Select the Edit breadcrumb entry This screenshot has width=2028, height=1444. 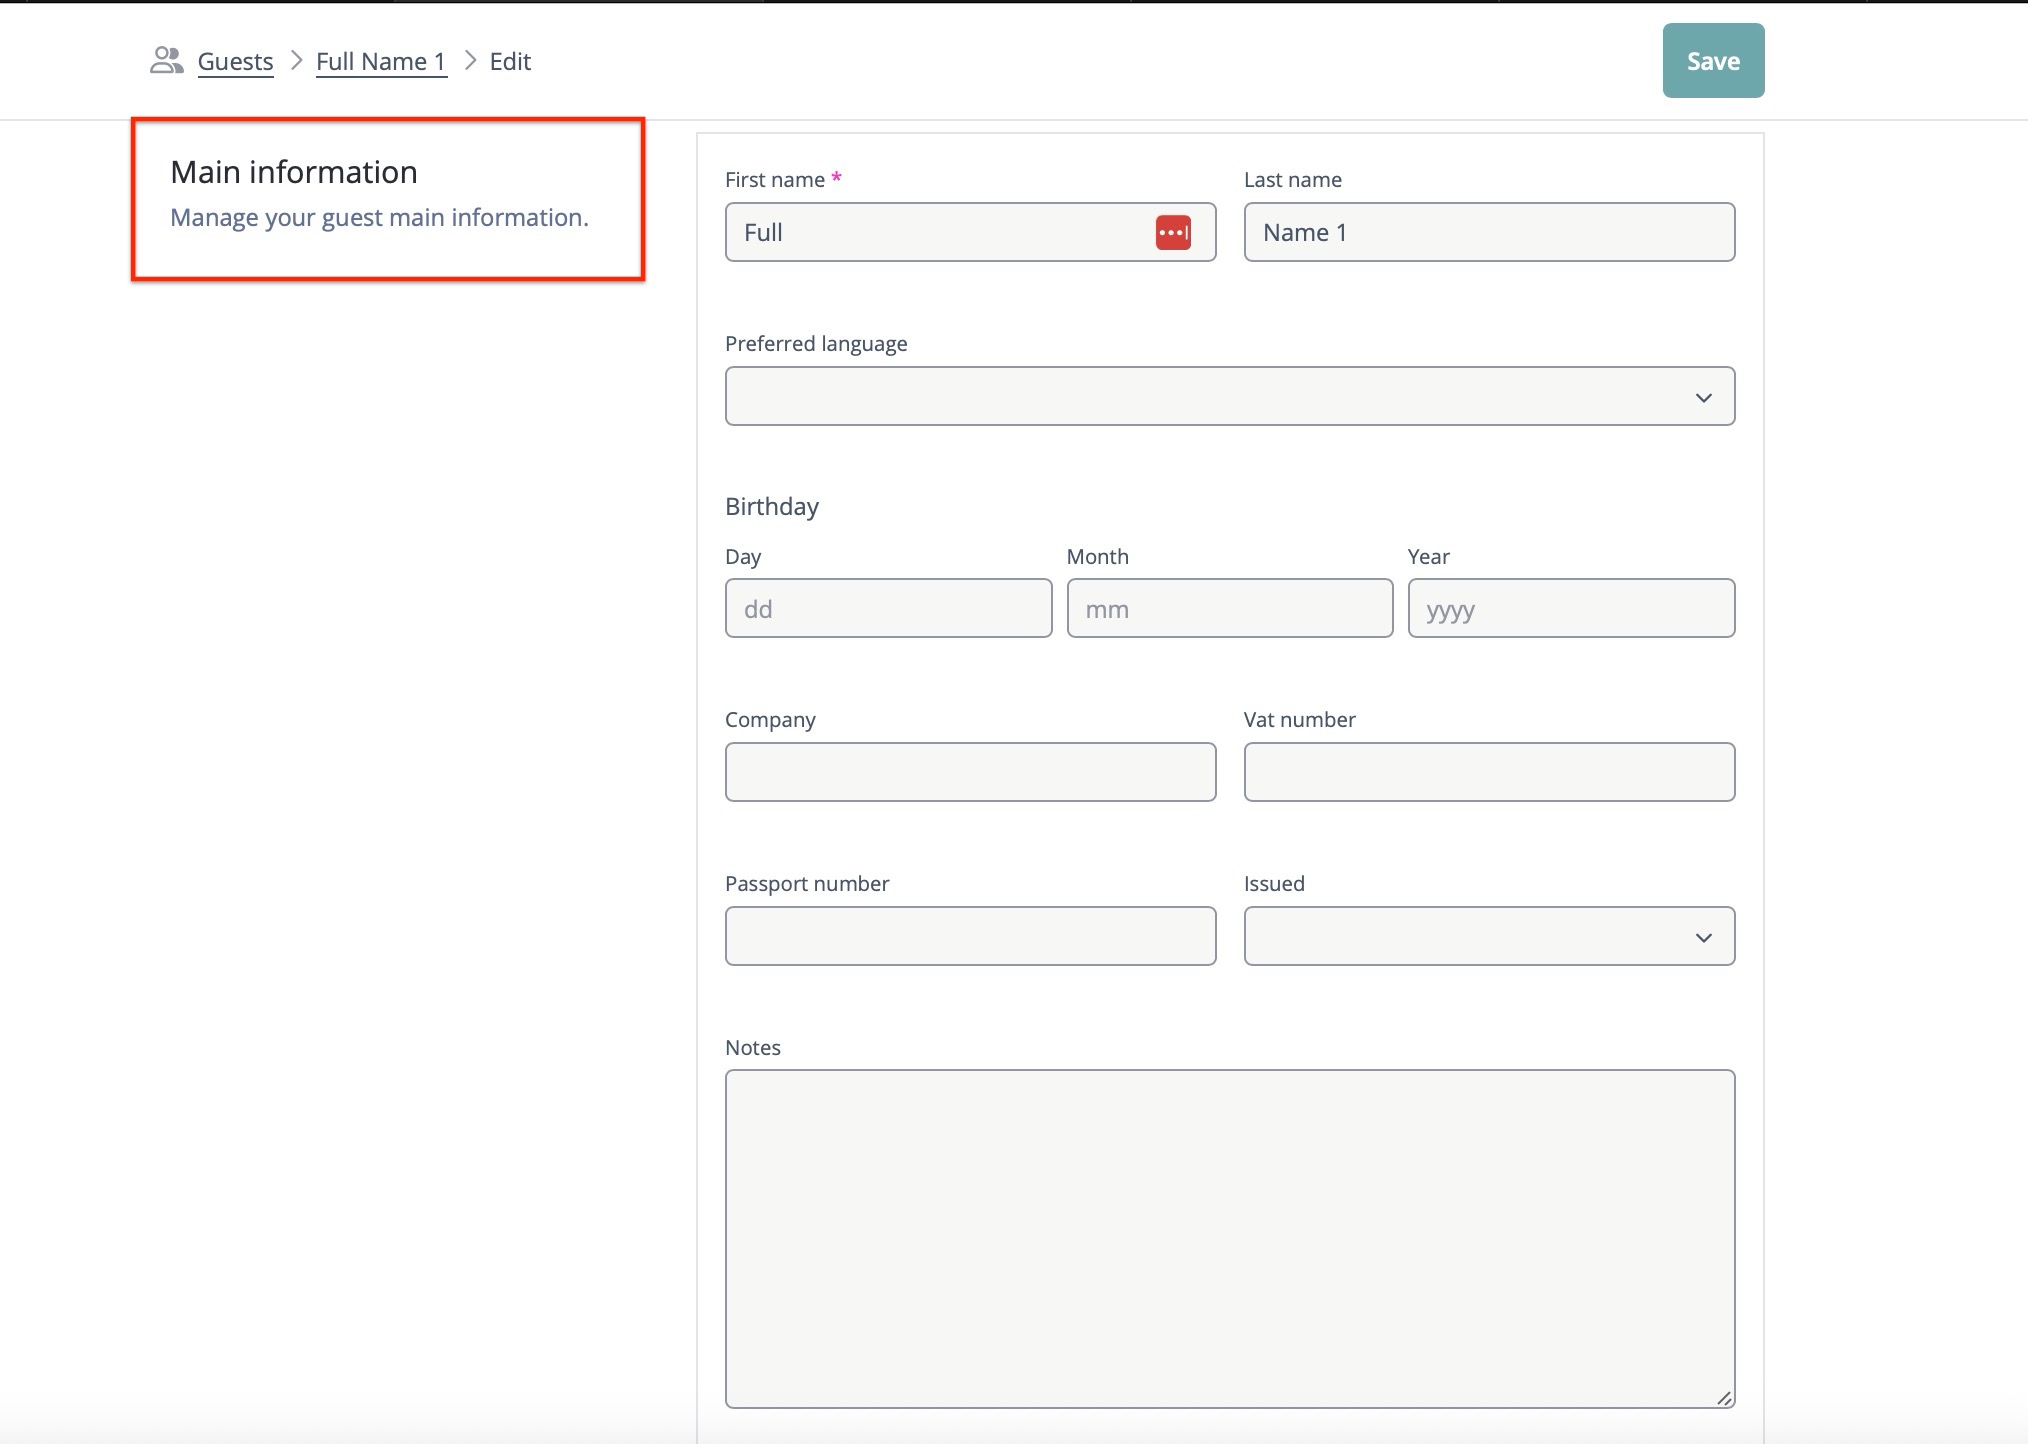coord(509,60)
